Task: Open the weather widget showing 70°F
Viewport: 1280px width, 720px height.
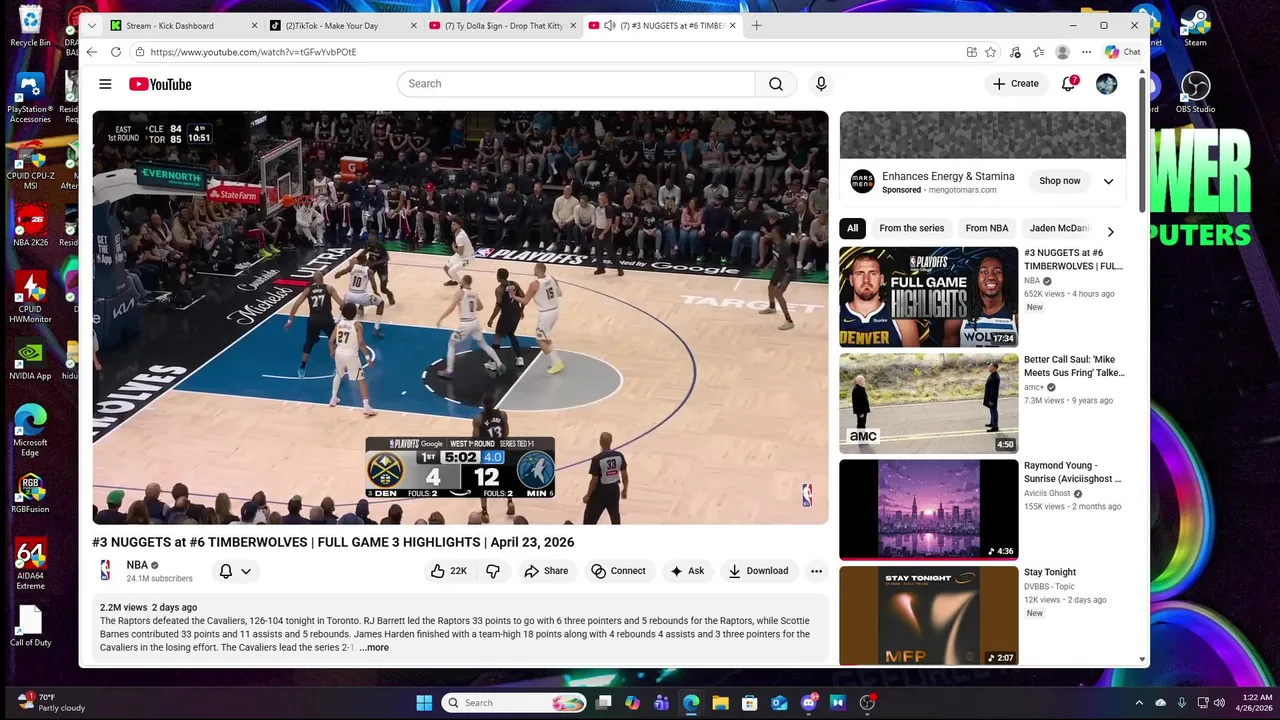Action: click(50, 702)
